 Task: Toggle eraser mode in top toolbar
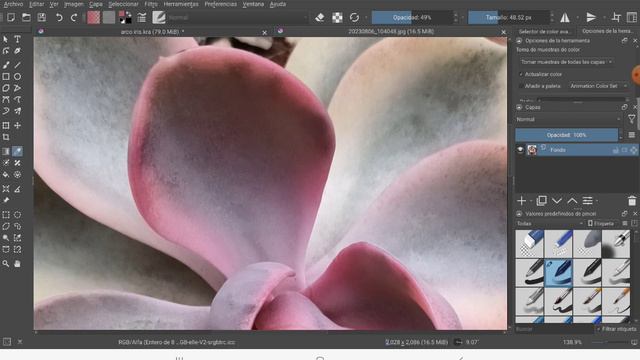[320, 17]
